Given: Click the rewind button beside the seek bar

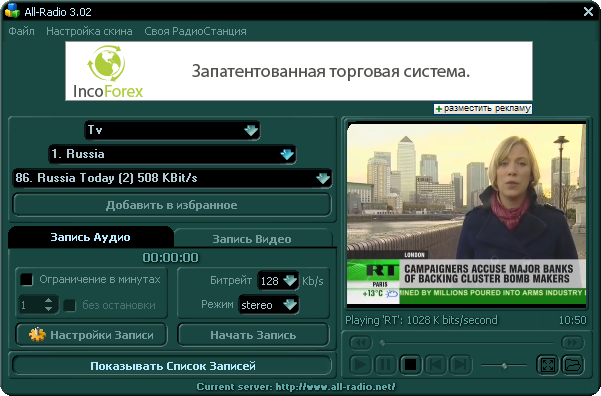Looking at the screenshot, I should tap(361, 342).
